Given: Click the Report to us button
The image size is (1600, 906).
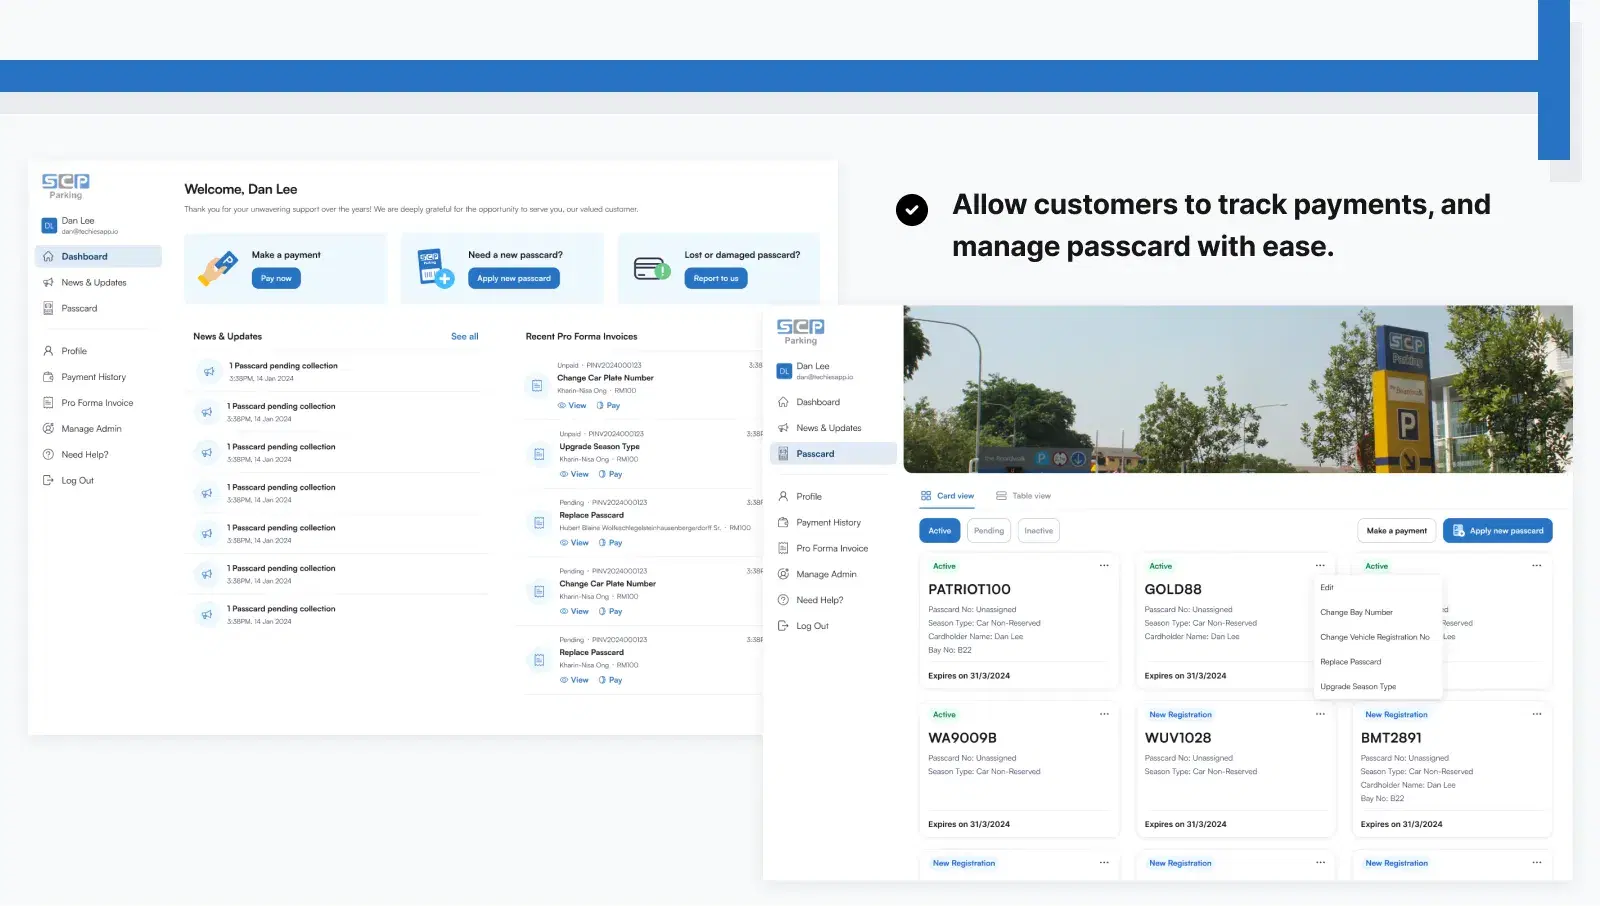Looking at the screenshot, I should coord(716,279).
